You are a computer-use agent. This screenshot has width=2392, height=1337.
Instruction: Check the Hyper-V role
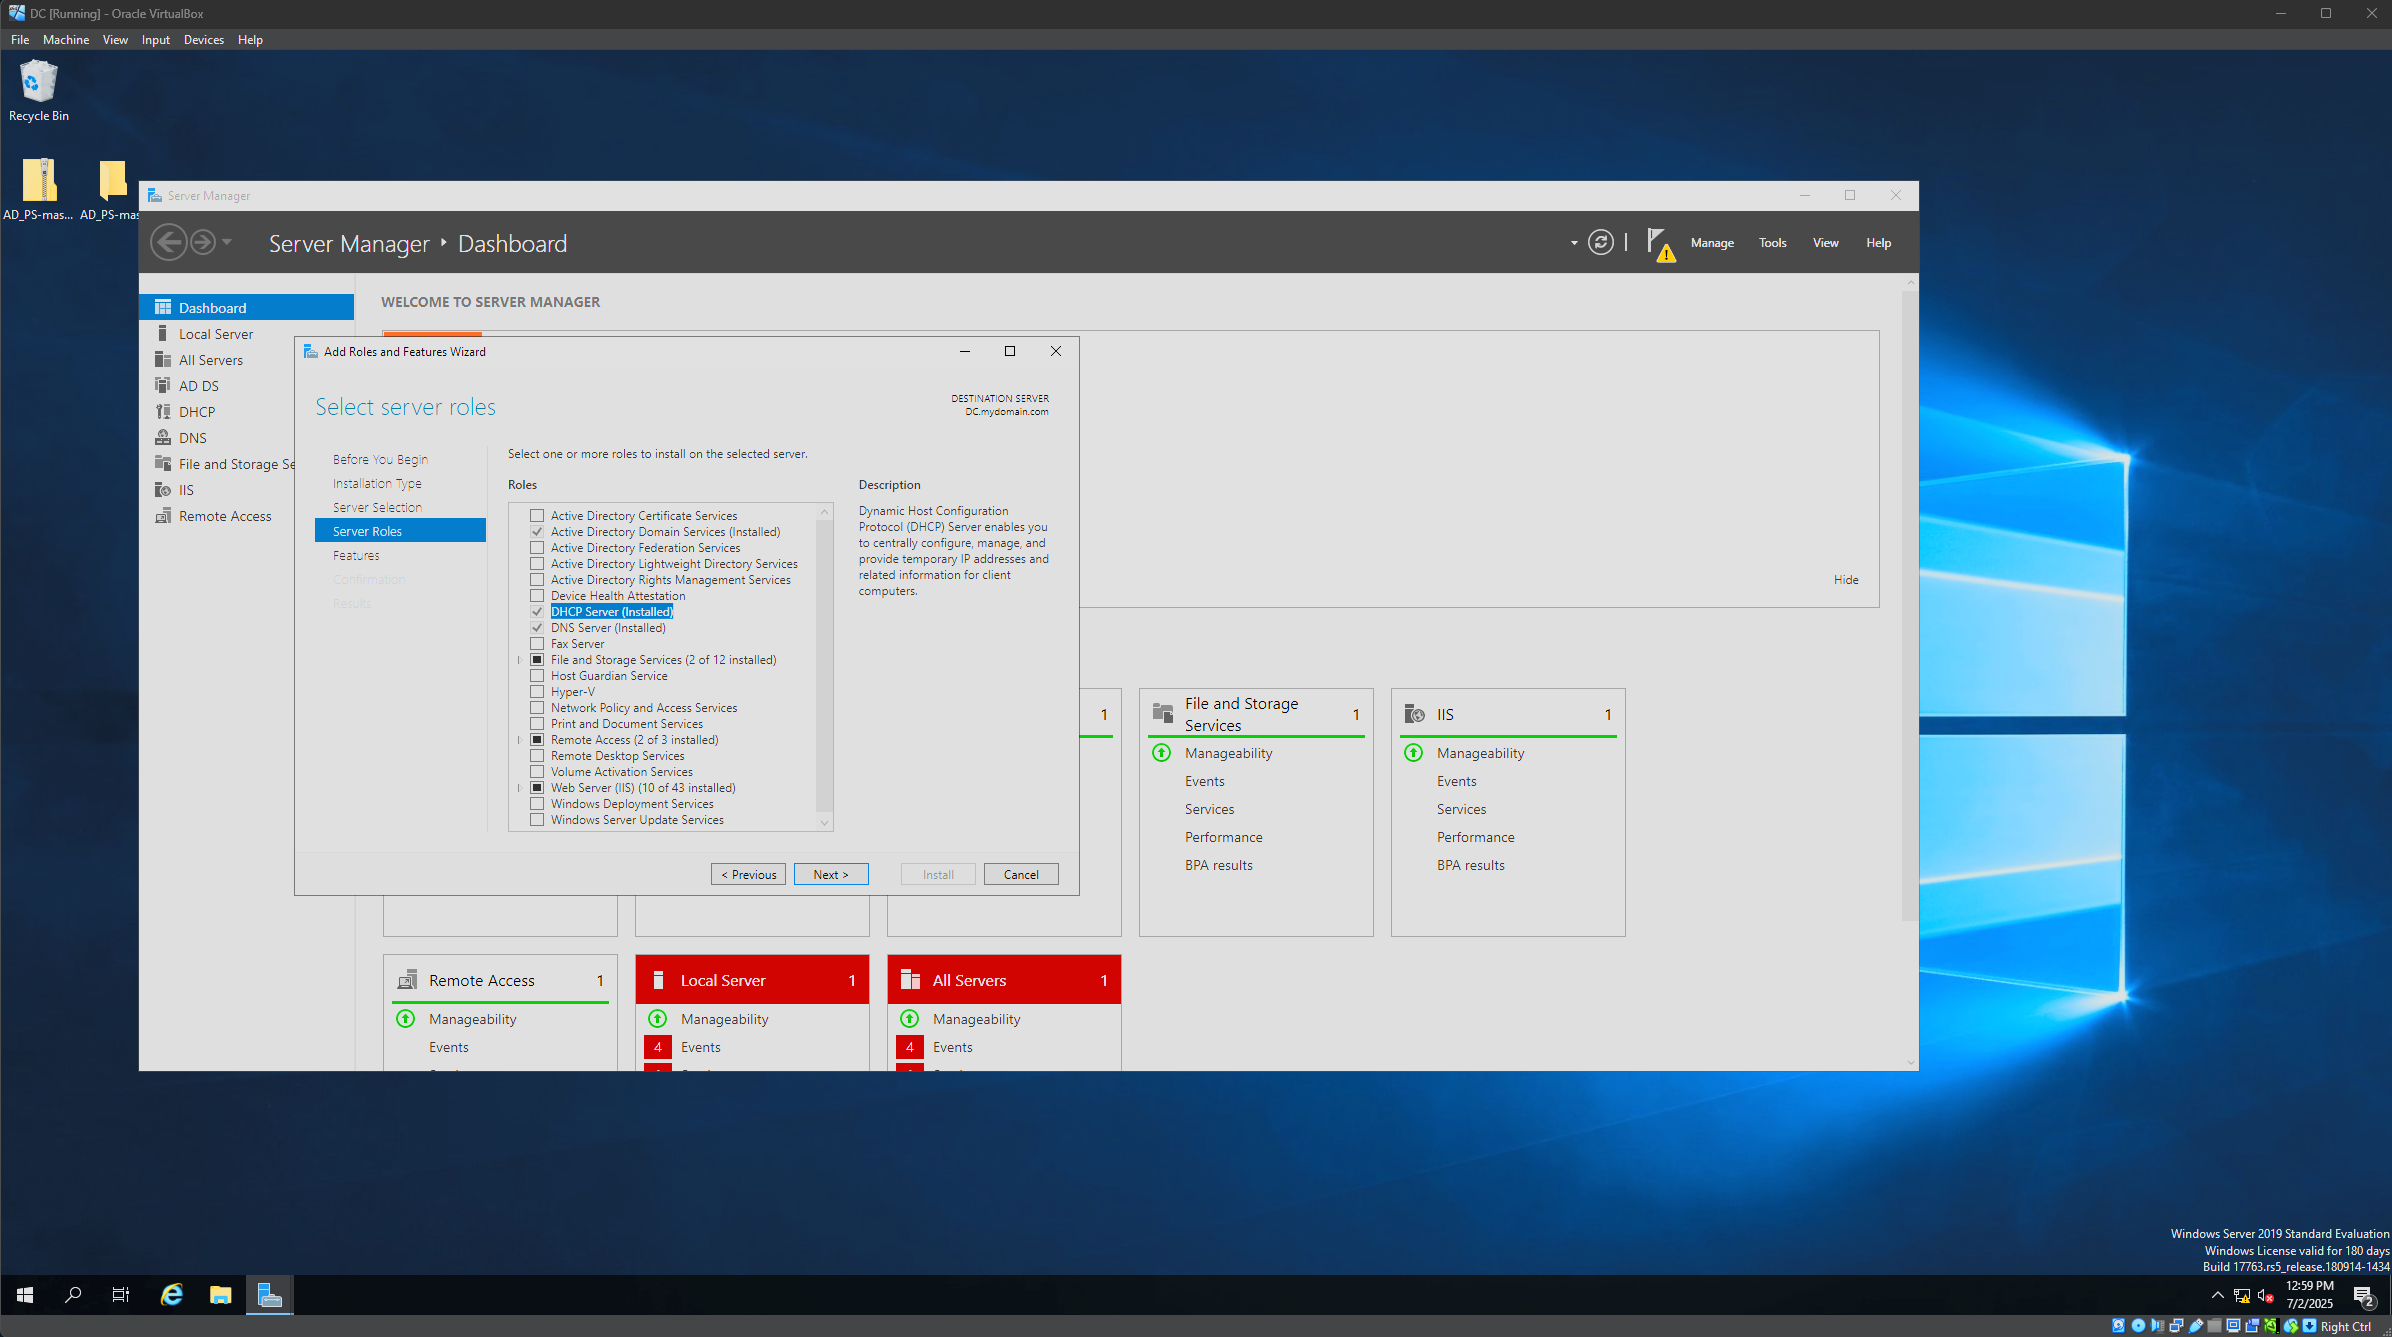coord(537,692)
